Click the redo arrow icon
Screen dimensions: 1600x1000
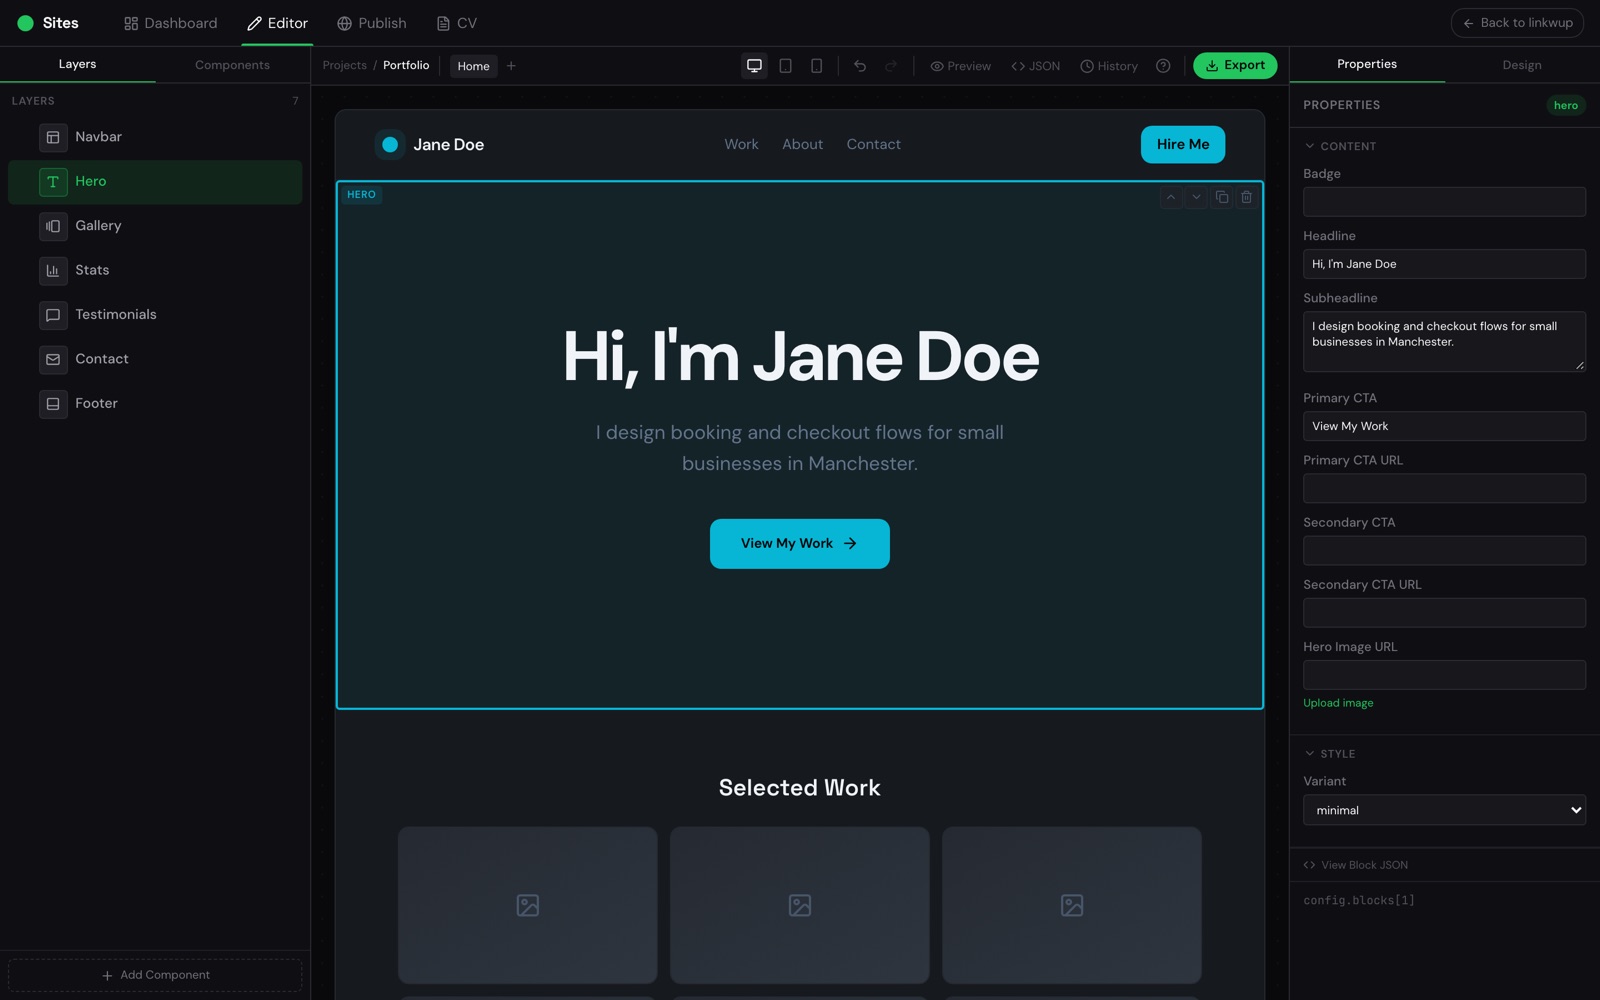pos(891,66)
